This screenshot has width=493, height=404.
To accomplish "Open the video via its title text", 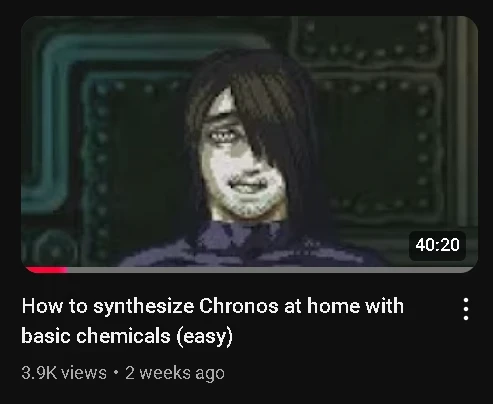I will click(212, 320).
